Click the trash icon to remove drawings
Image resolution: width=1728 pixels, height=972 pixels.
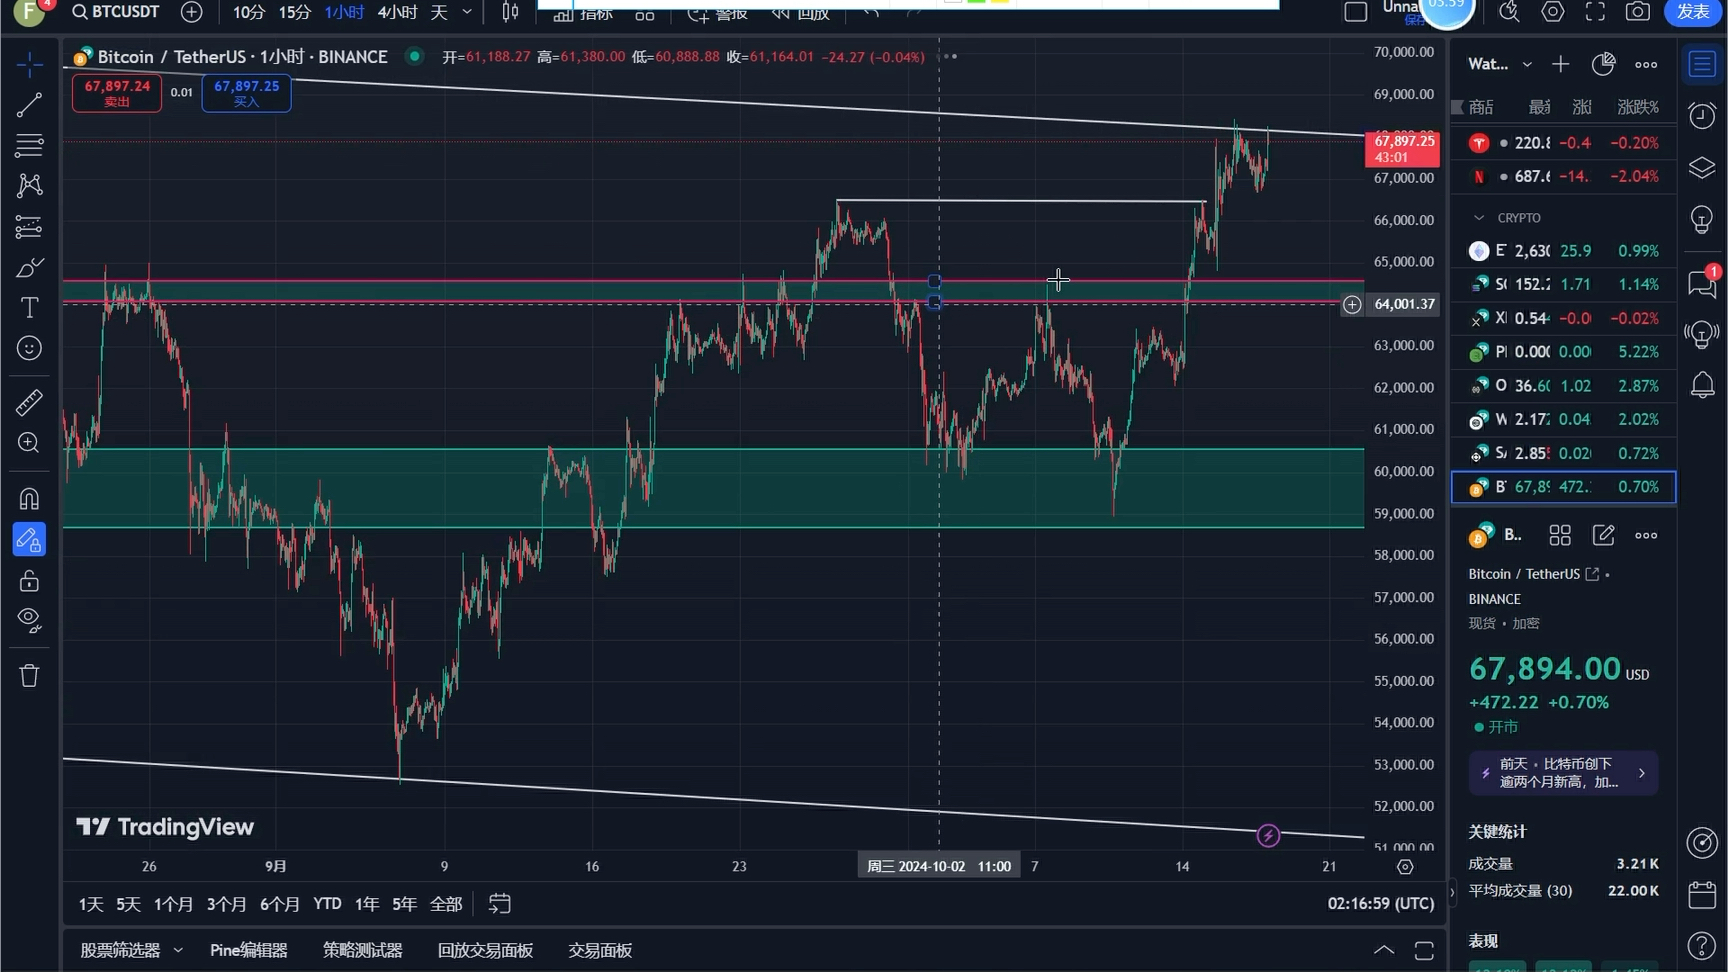point(29,676)
